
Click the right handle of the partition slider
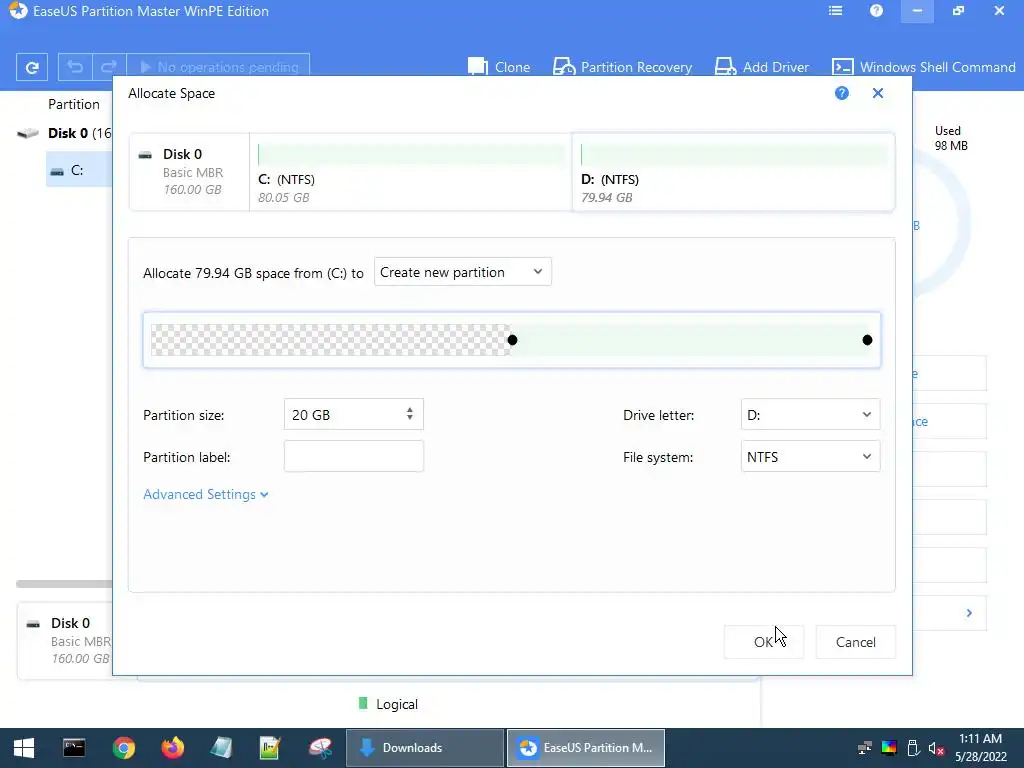(867, 340)
